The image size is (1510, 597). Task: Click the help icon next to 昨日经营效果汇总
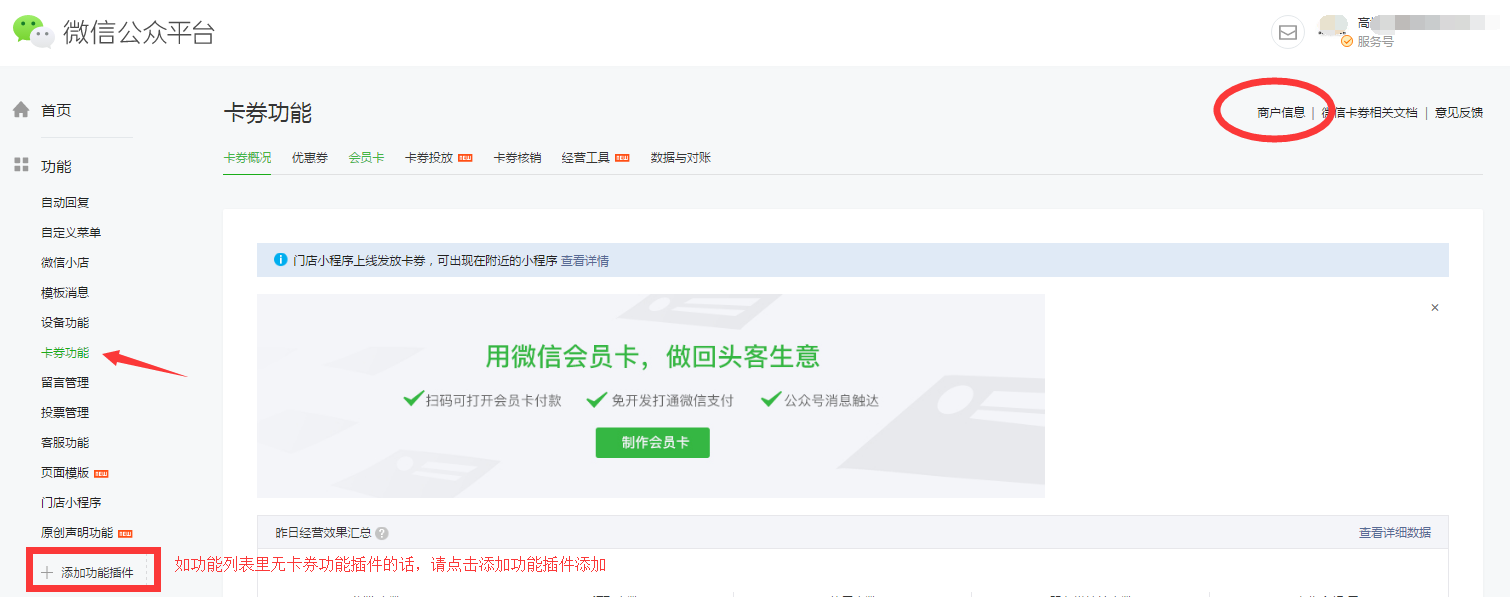[382, 534]
